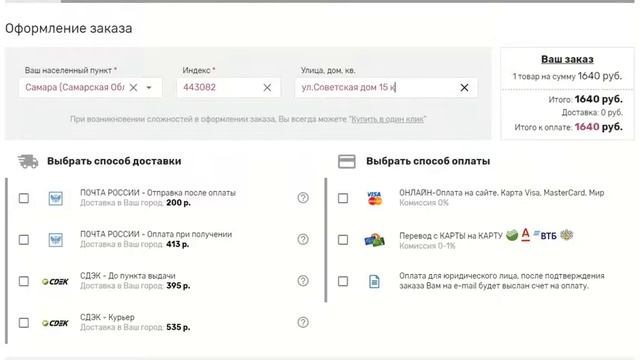Image resolution: width=640 pixels, height=360 pixels.
Task: Clear the index field with its X icon
Action: 267,87
